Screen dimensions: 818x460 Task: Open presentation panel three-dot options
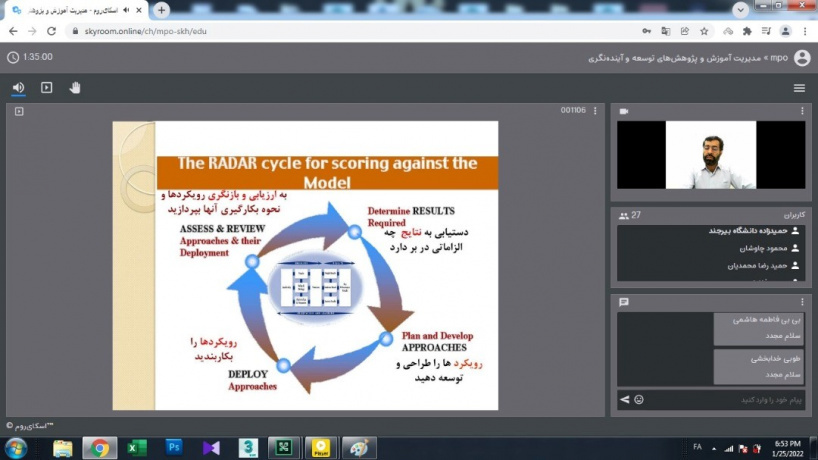coord(596,111)
